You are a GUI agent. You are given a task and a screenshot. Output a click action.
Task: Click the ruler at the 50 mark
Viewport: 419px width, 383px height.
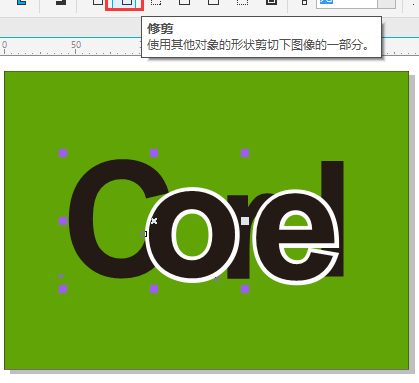(76, 45)
